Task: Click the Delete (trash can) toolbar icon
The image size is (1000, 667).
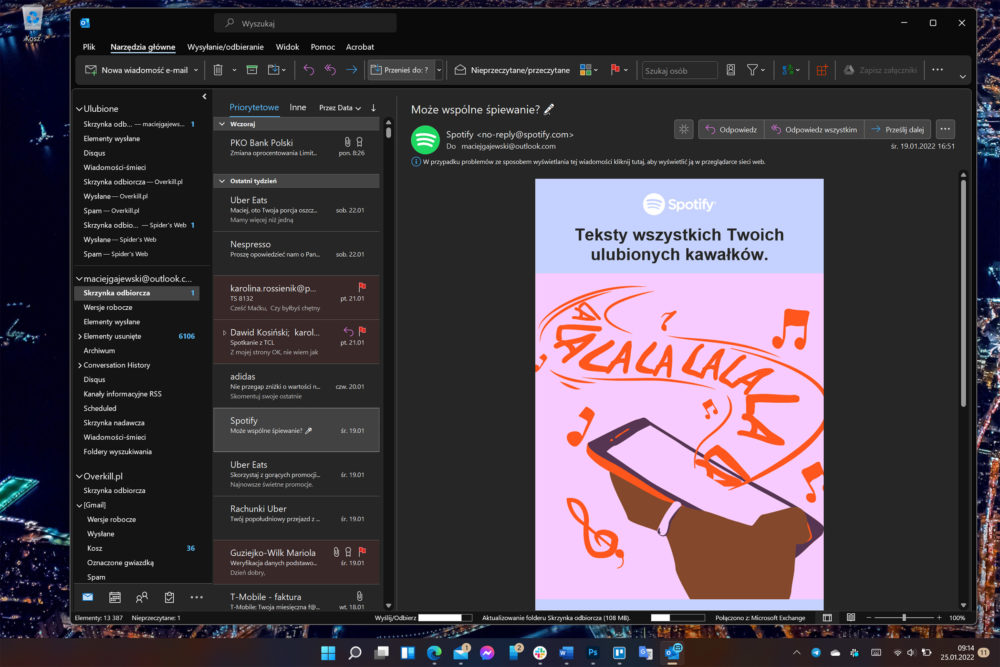Action: (x=218, y=70)
